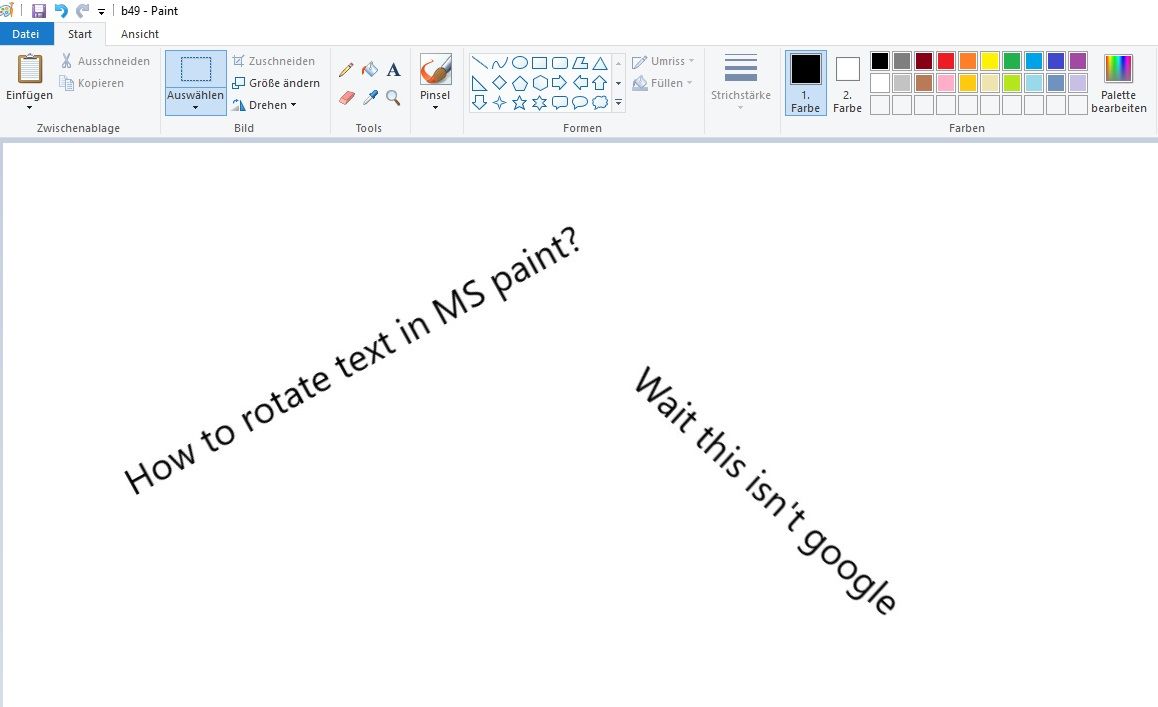Screen dimensions: 1158x707
Task: Open the Einfügen dropdown arrow
Action: coord(30,108)
